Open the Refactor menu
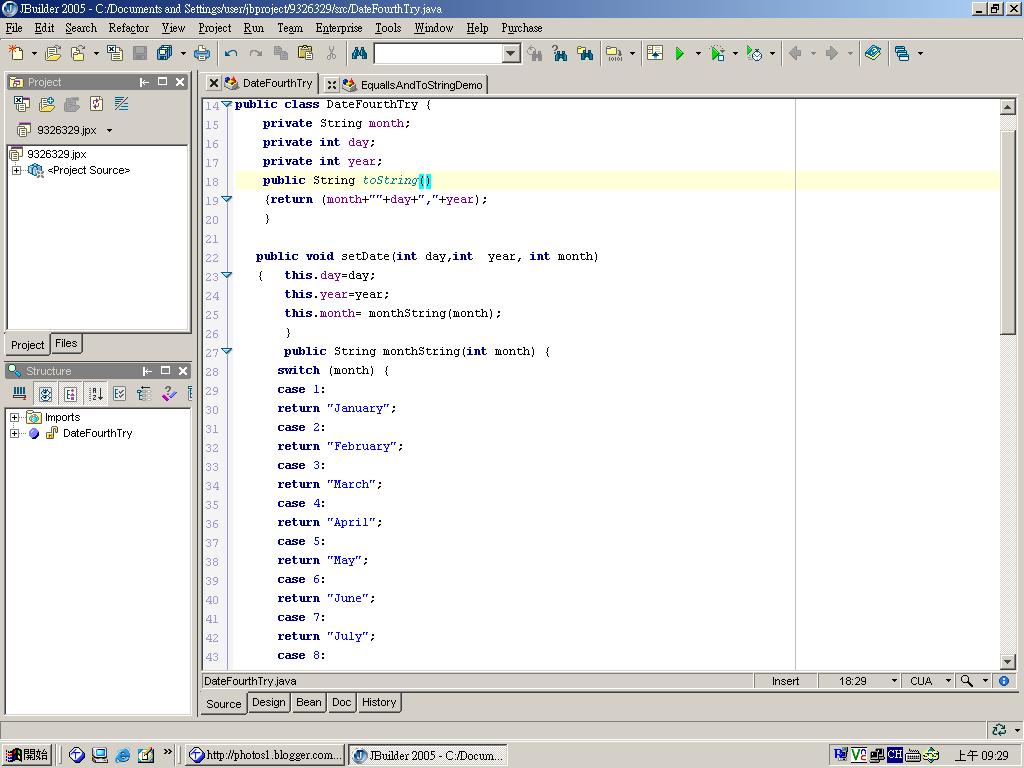Image resolution: width=1024 pixels, height=768 pixels. [128, 28]
